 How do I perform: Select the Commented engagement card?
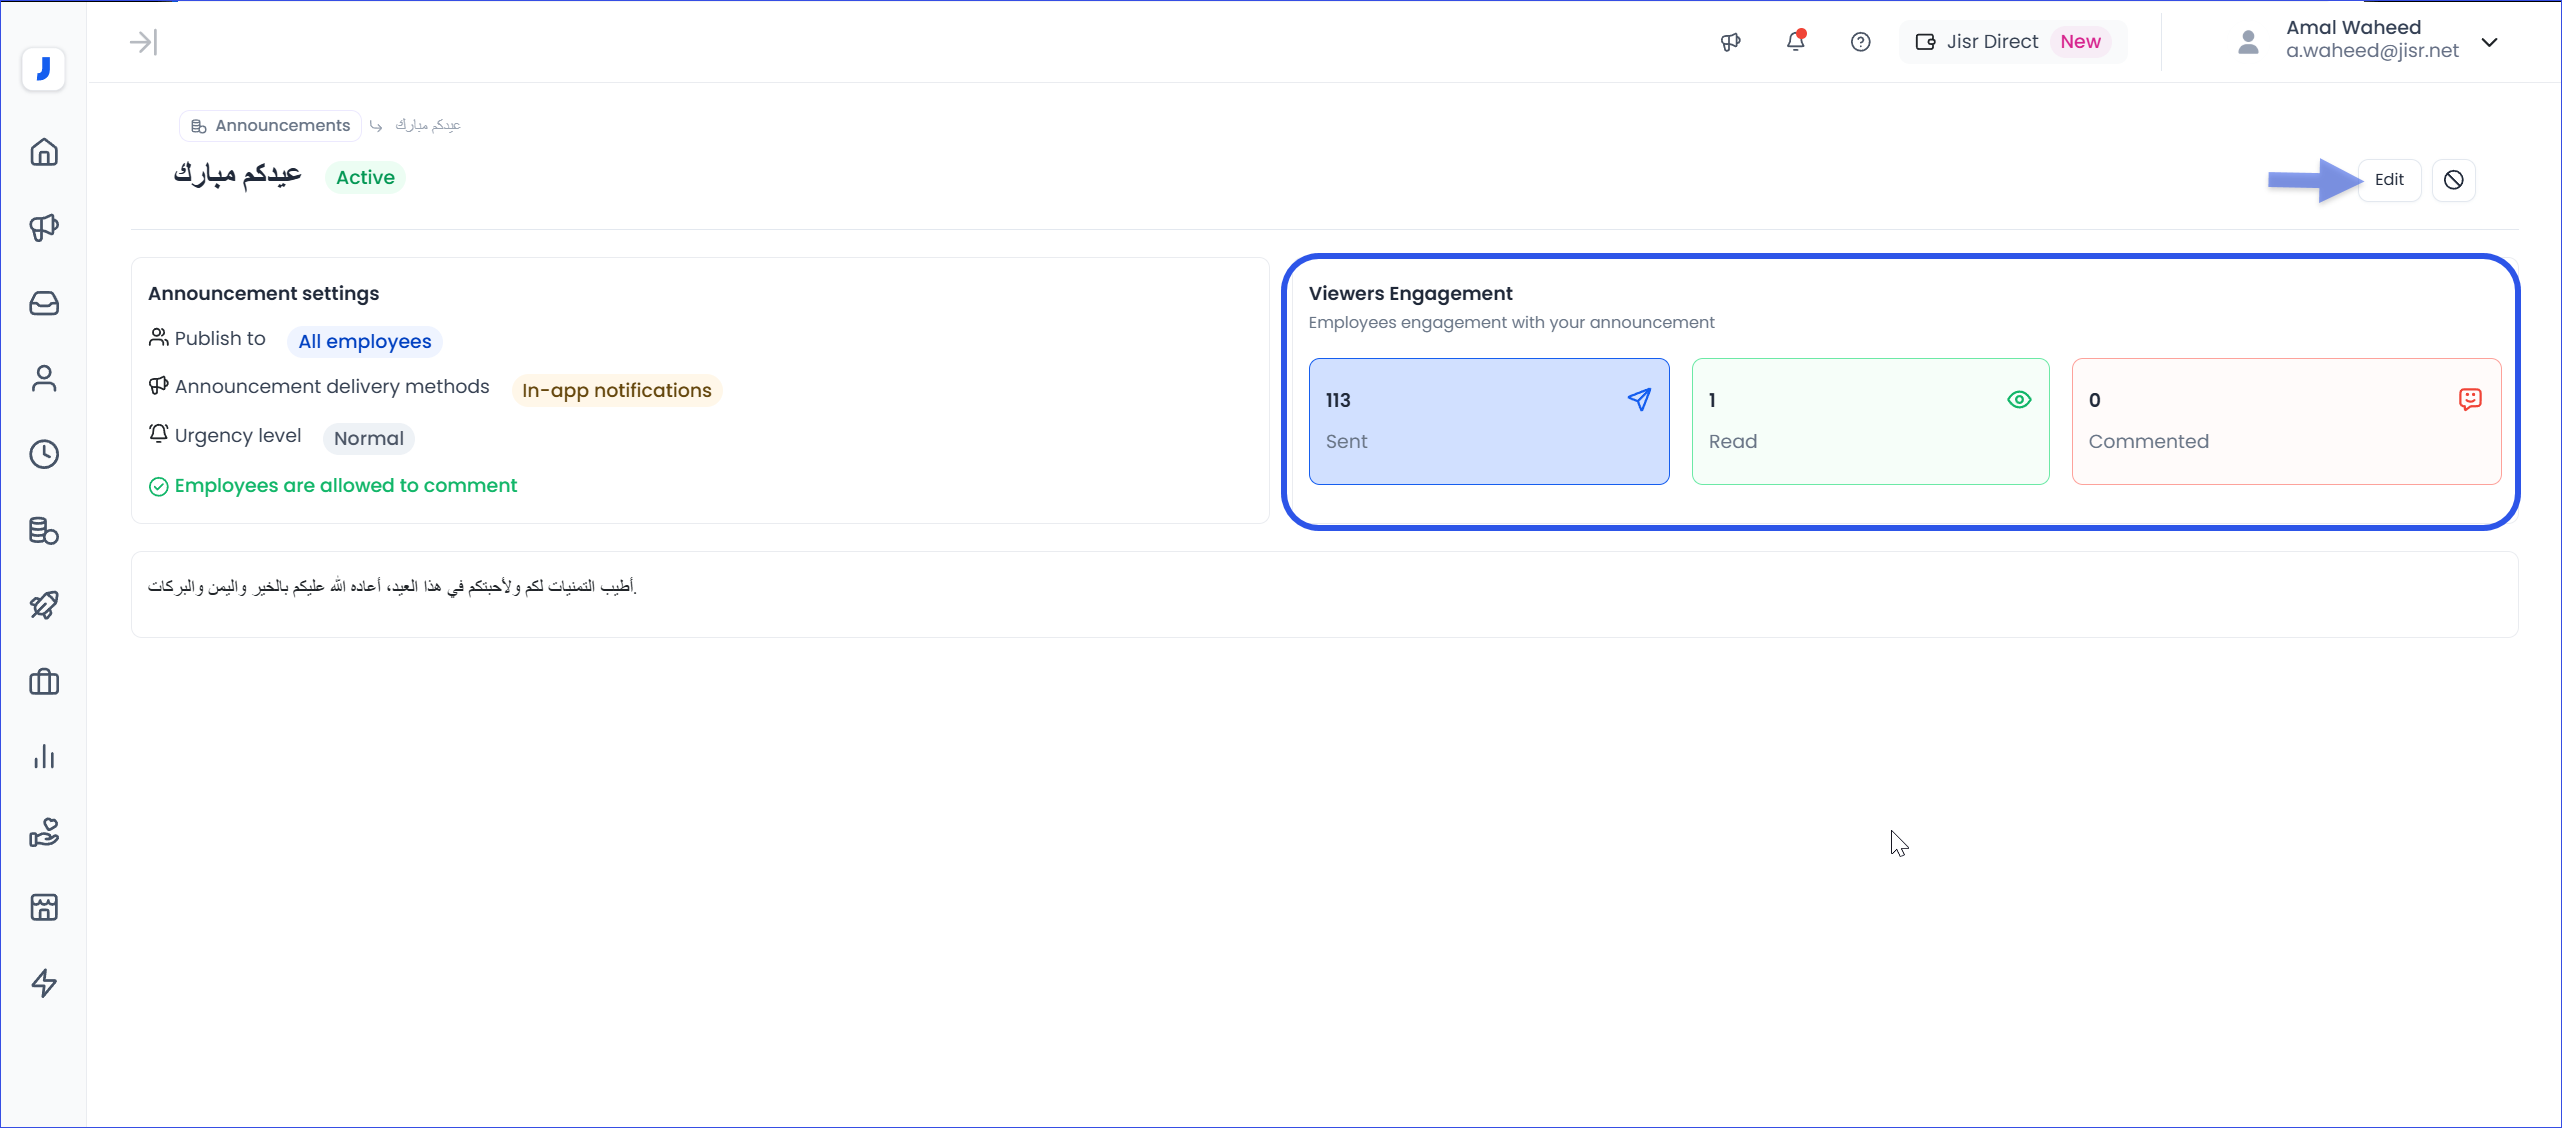pyautogui.click(x=2285, y=421)
